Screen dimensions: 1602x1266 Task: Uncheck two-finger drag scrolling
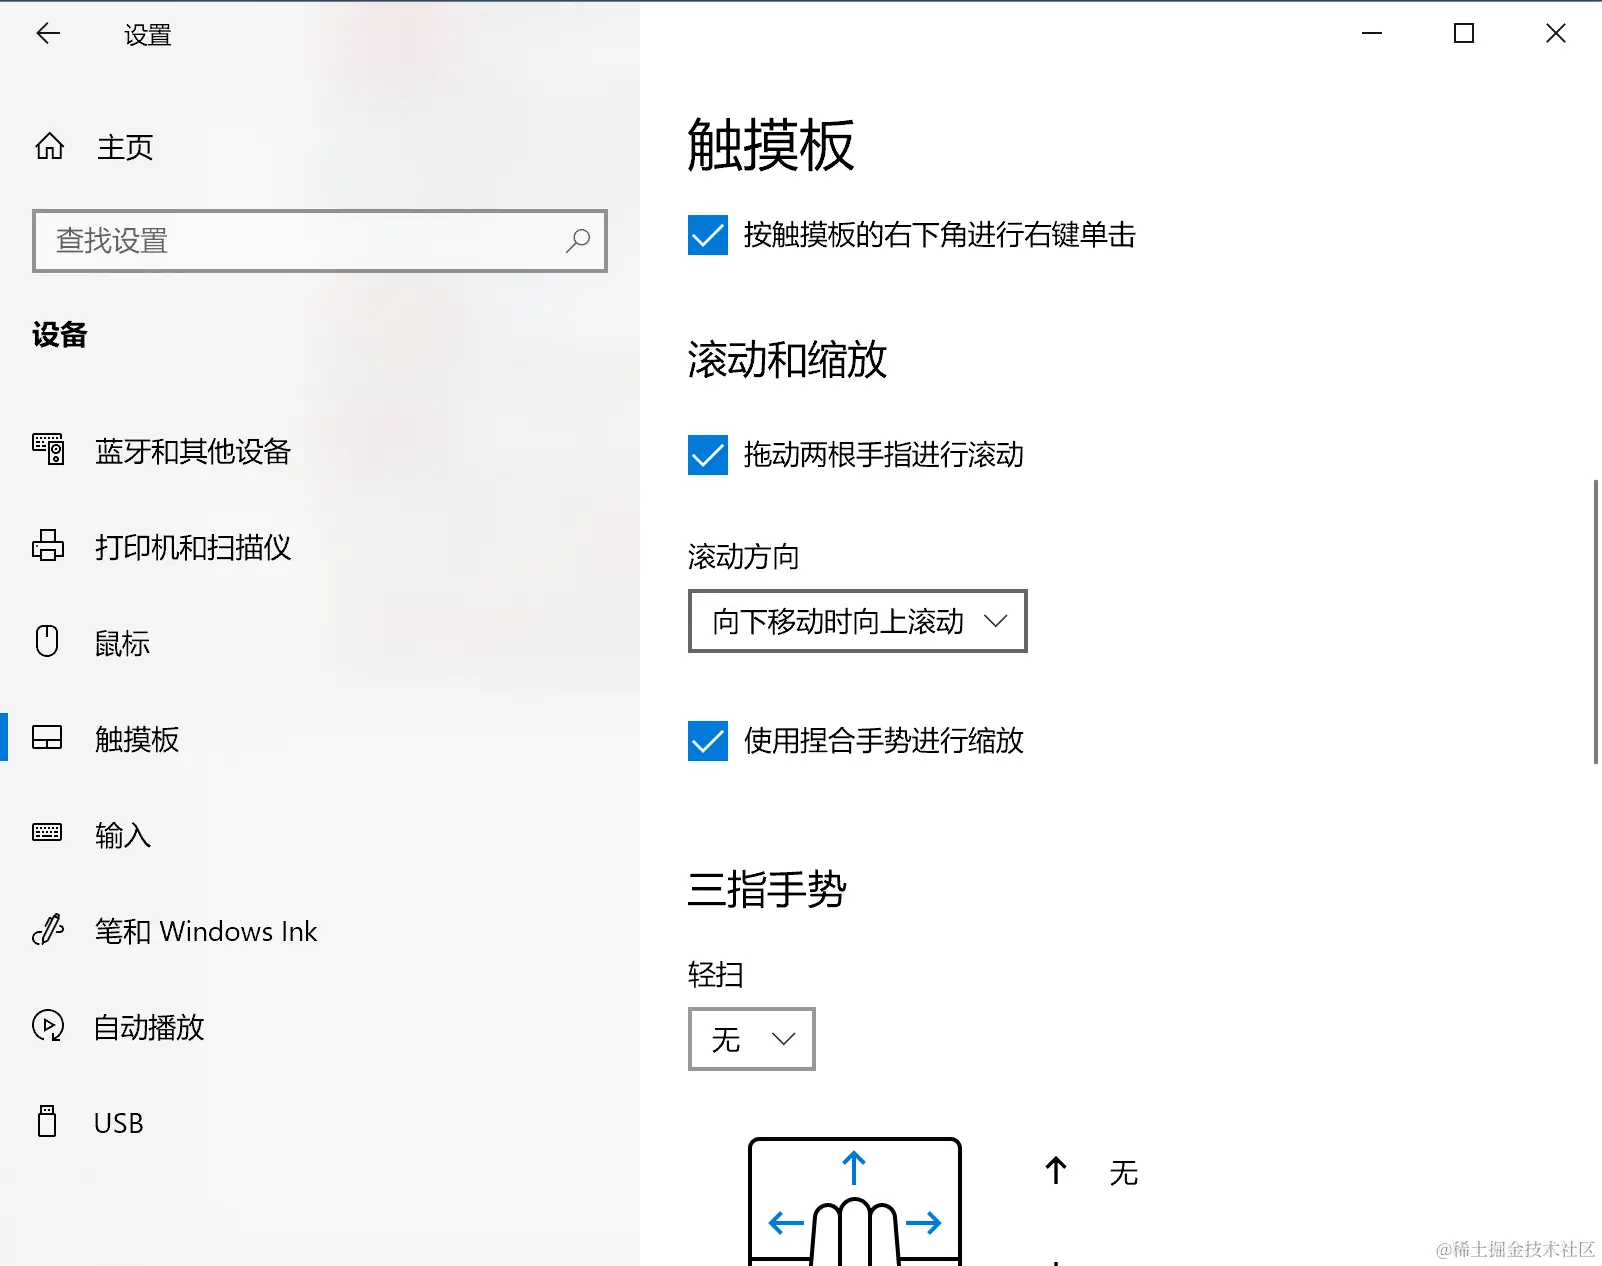point(707,456)
